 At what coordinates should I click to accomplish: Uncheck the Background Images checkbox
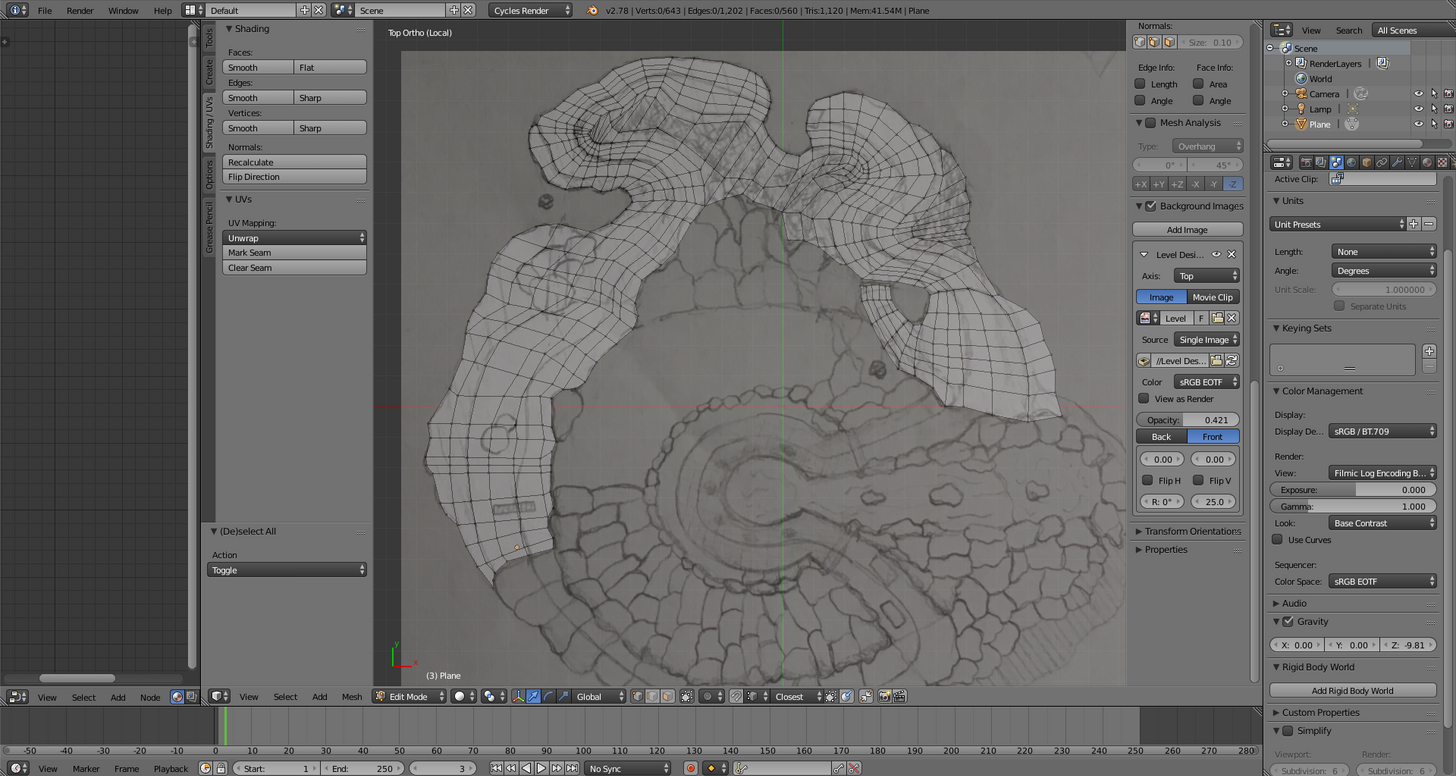click(1151, 206)
